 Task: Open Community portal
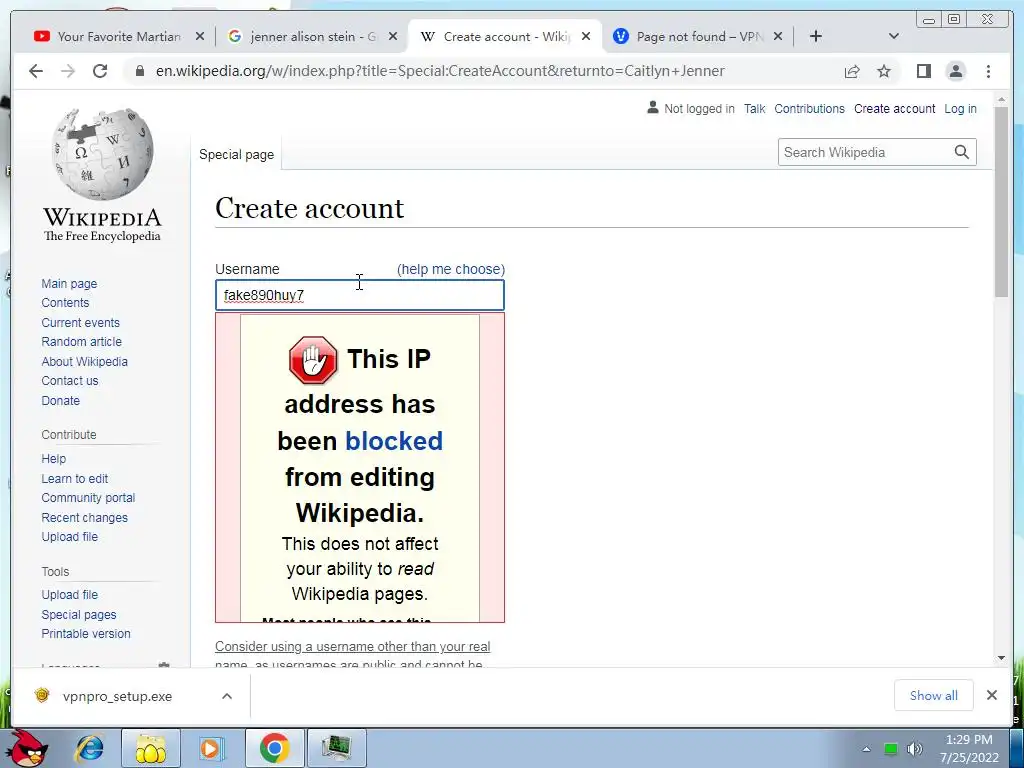[88, 498]
